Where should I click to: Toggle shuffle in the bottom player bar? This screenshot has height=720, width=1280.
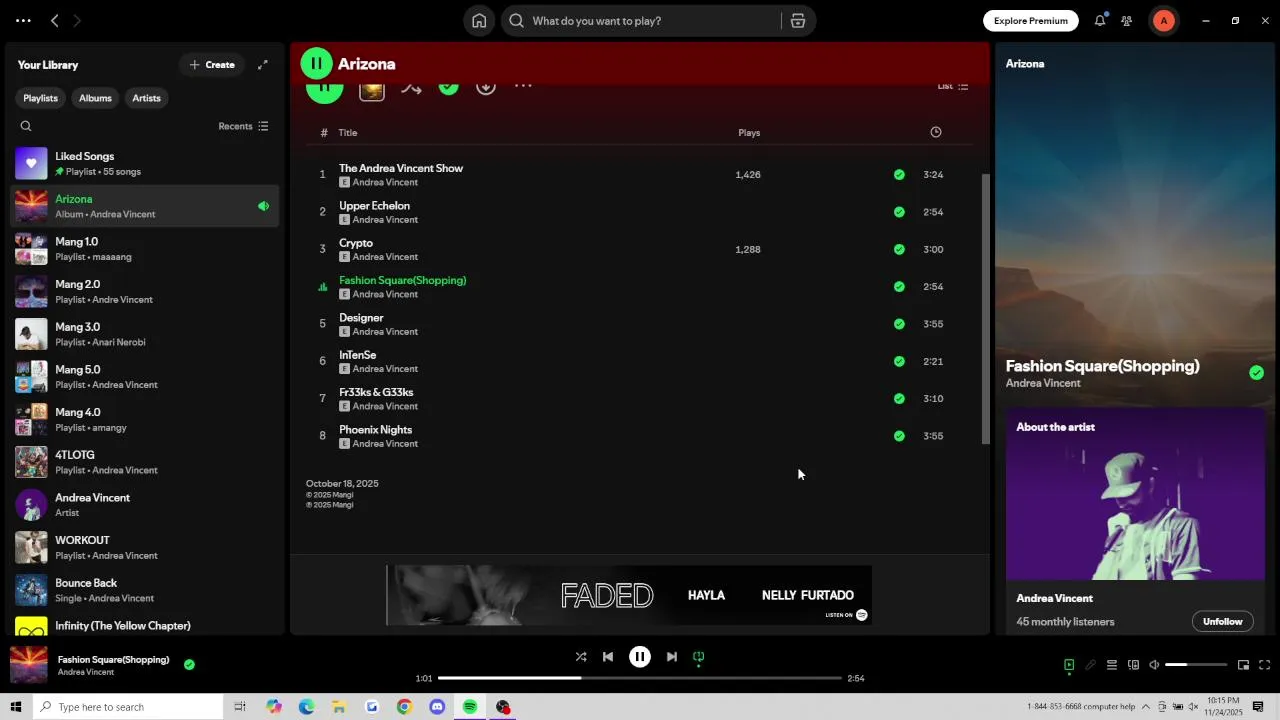point(581,657)
